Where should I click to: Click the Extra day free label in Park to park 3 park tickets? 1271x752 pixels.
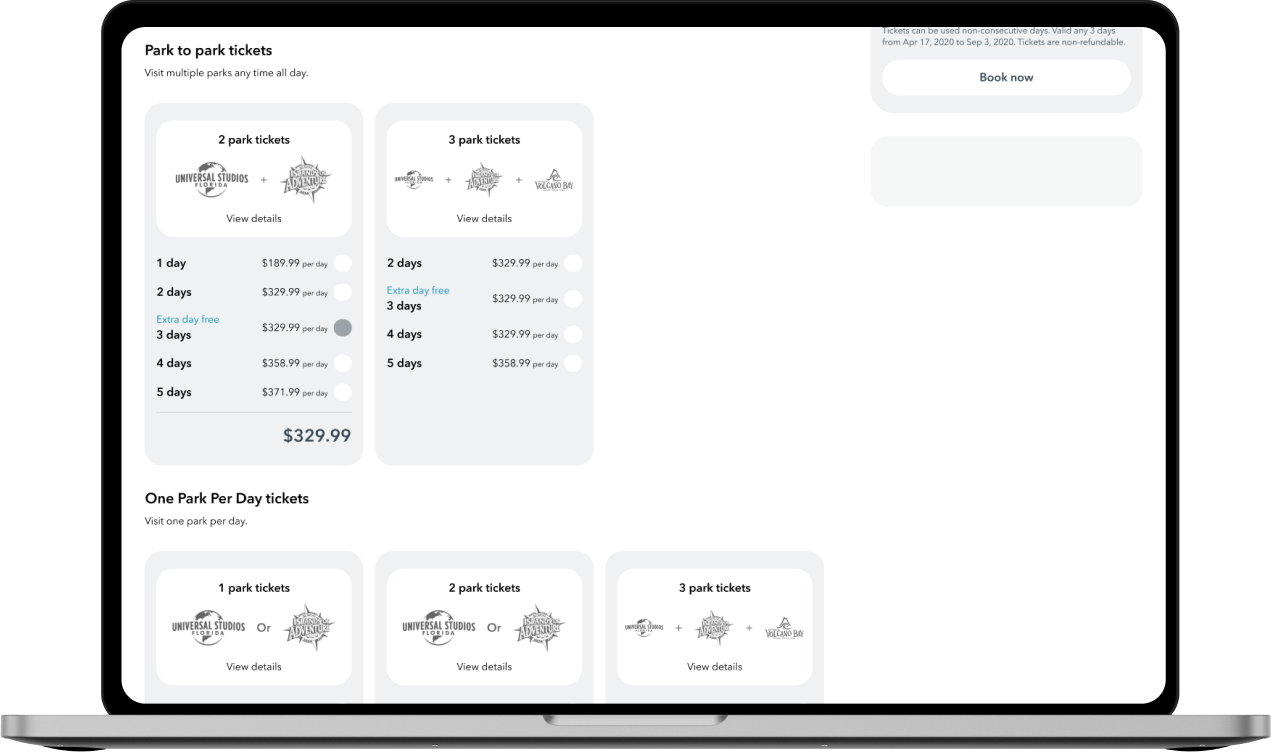[x=418, y=290]
